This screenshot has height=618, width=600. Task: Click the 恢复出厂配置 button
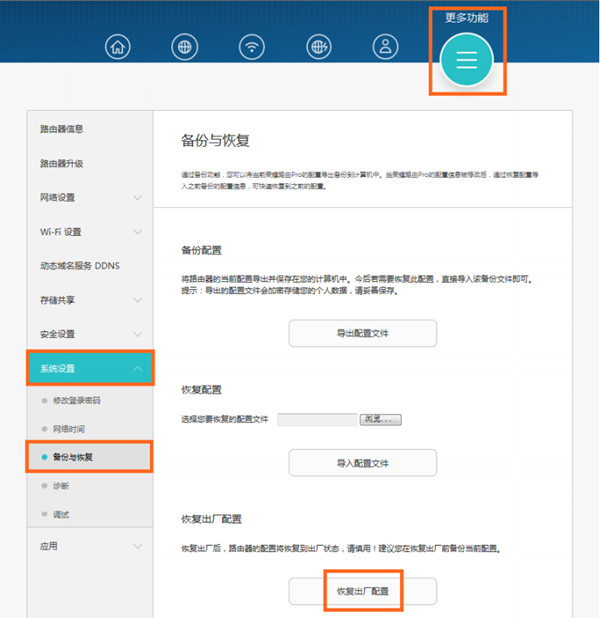coord(362,592)
